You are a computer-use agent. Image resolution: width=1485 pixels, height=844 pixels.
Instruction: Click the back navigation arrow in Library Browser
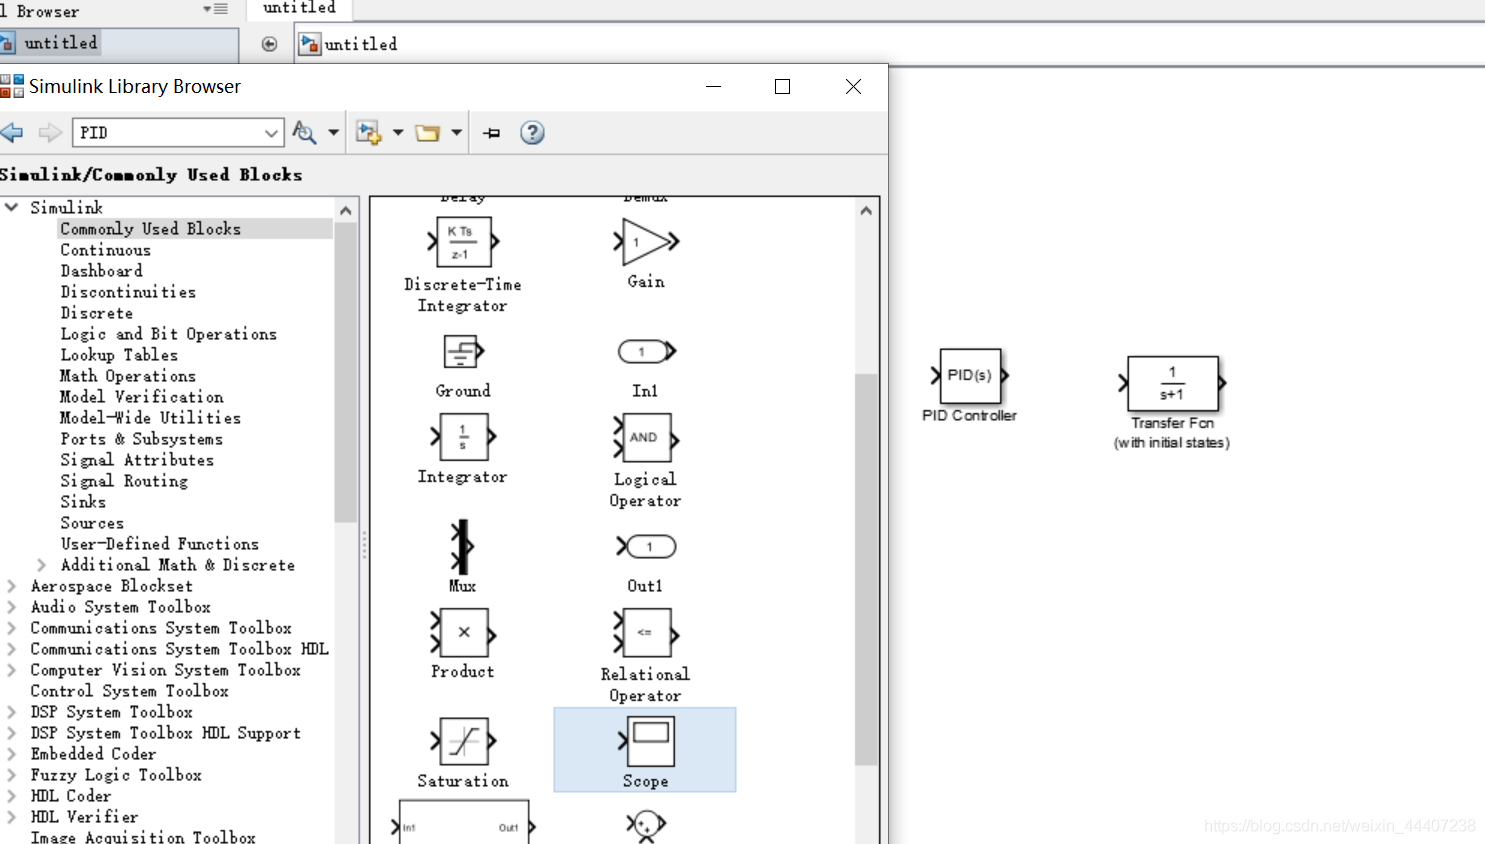pyautogui.click(x=12, y=132)
